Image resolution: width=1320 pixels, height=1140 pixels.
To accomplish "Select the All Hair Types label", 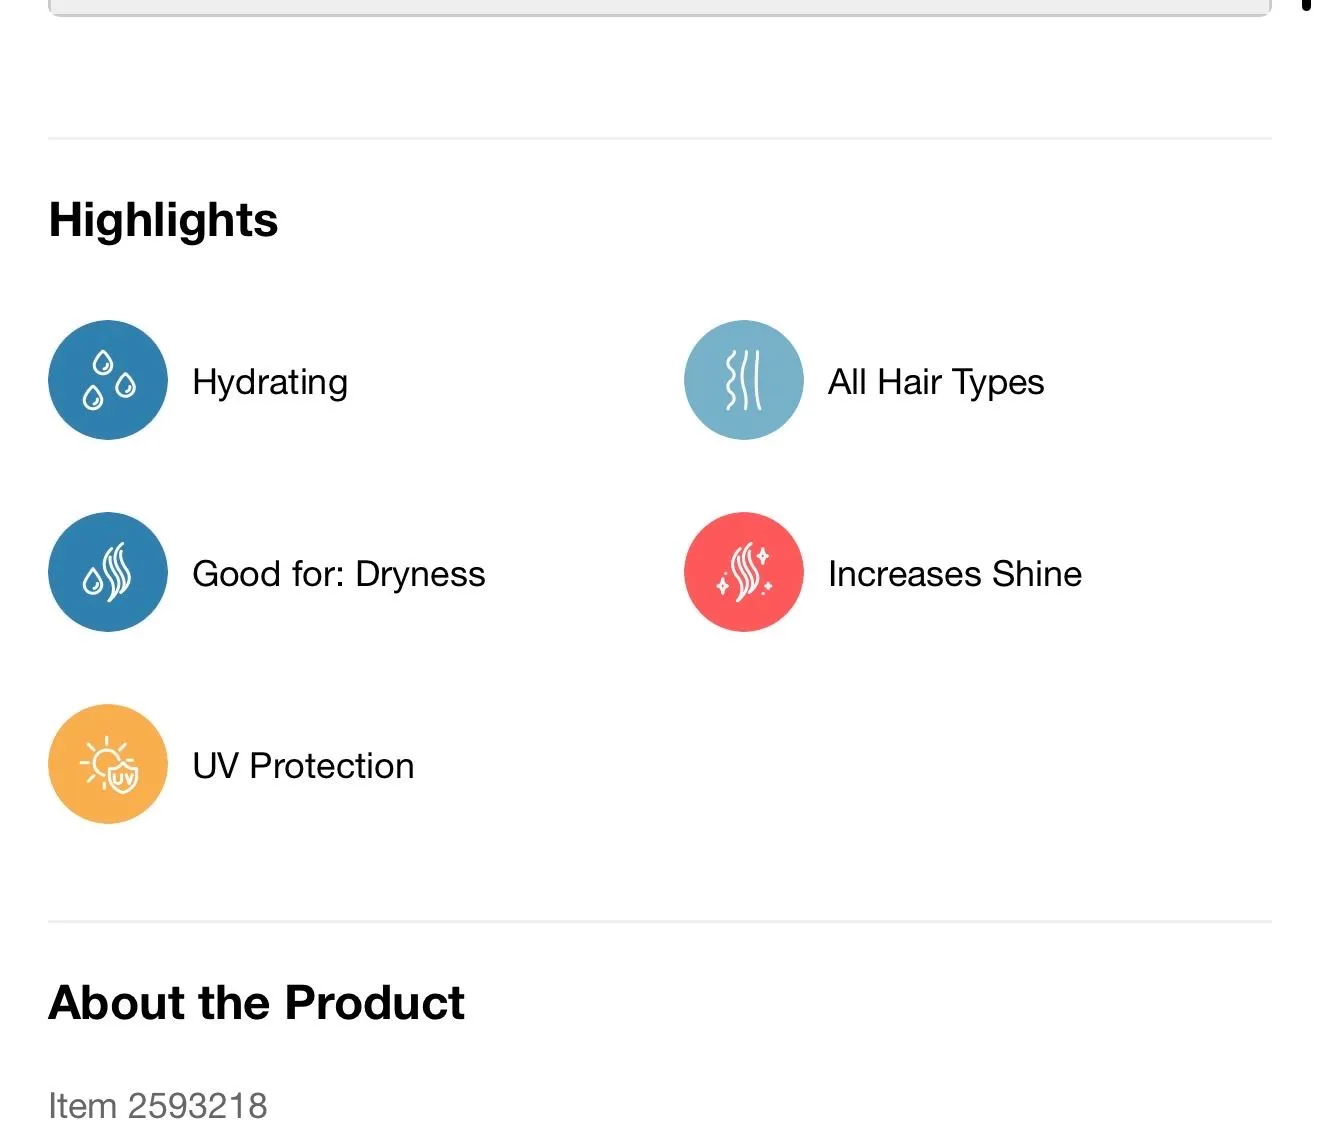I will (x=936, y=383).
